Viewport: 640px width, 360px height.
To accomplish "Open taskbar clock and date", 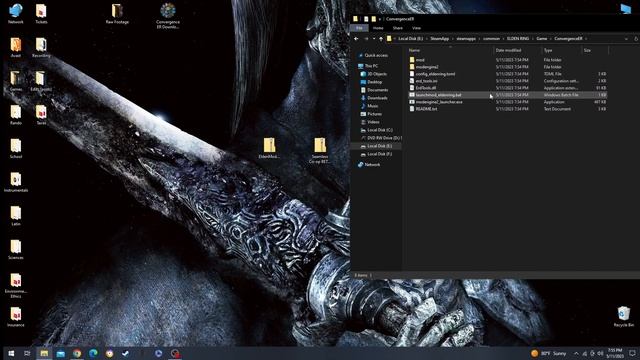I will tap(615, 353).
